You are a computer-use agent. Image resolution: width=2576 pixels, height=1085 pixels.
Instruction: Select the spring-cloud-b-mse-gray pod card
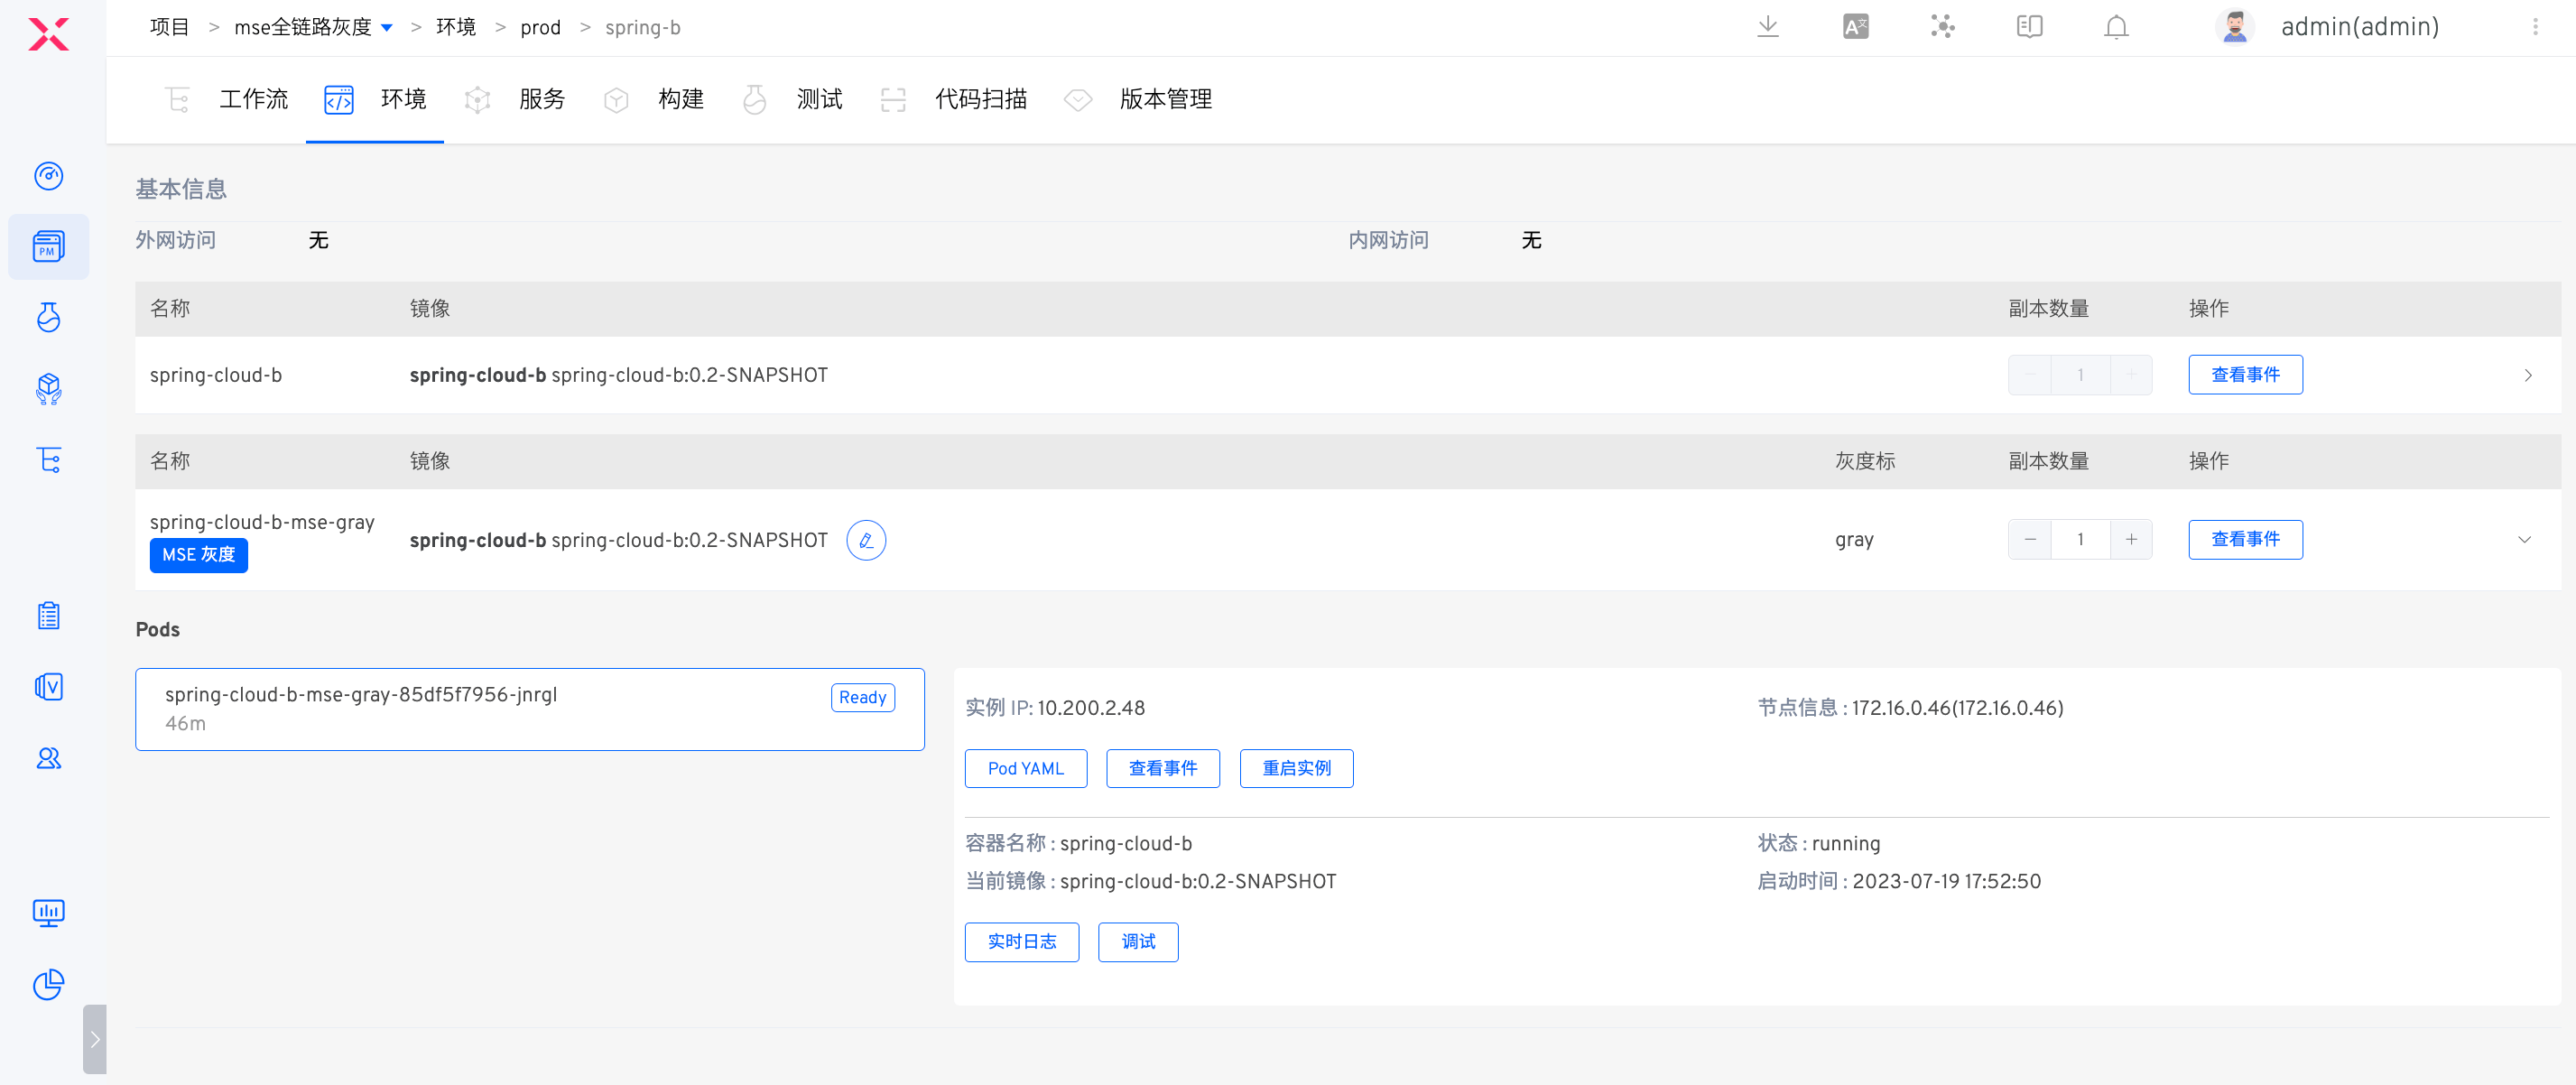pos(529,709)
